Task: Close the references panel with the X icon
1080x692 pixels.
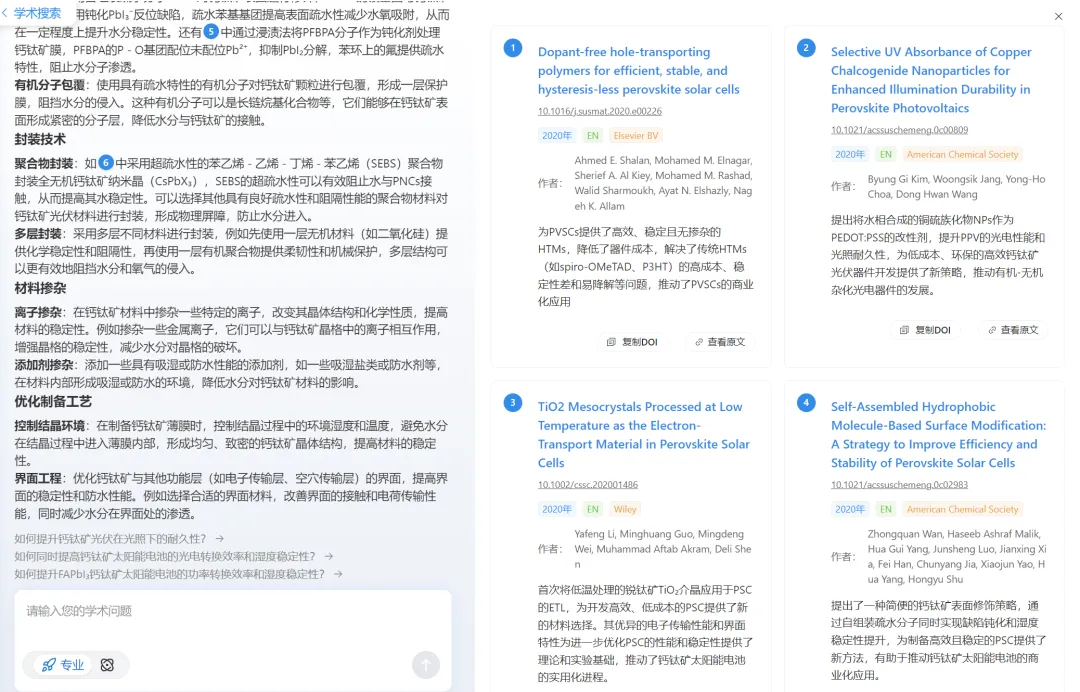Action: click(1059, 17)
